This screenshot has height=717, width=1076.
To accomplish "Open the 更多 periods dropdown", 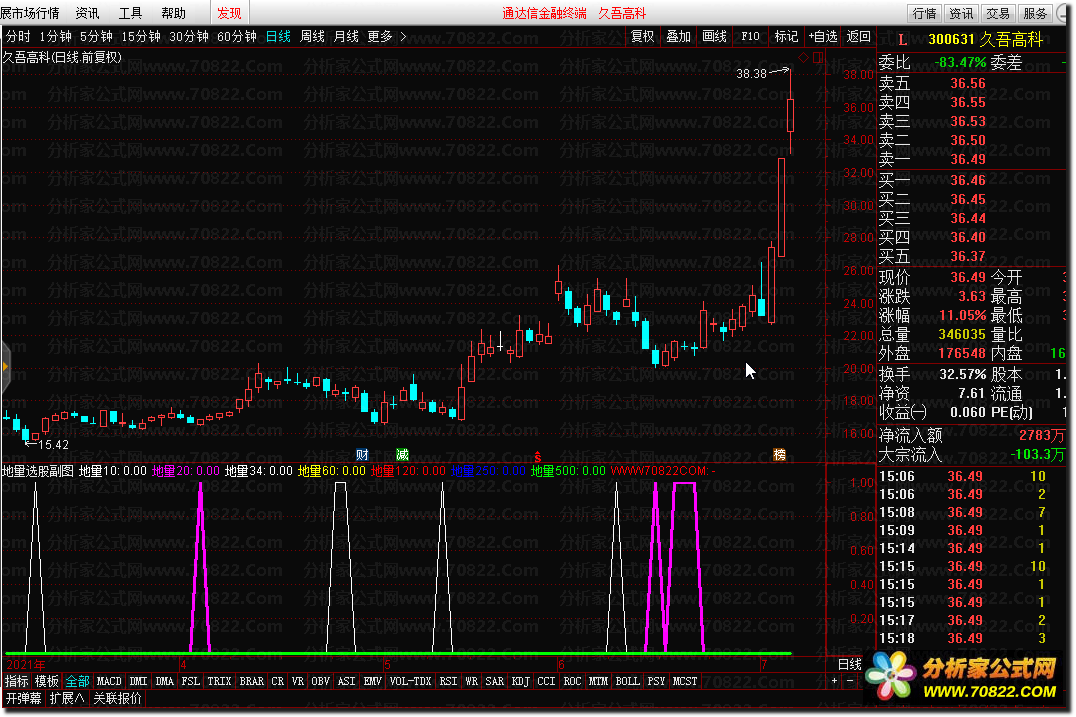I will click(x=379, y=36).
